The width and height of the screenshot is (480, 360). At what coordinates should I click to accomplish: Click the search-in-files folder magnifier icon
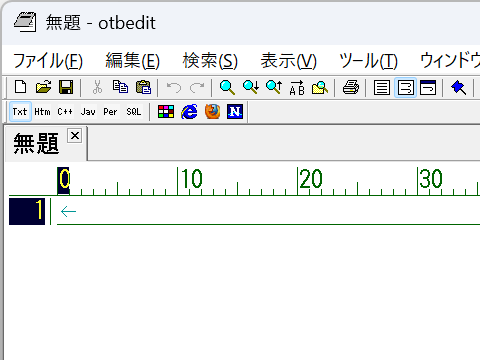[320, 87]
